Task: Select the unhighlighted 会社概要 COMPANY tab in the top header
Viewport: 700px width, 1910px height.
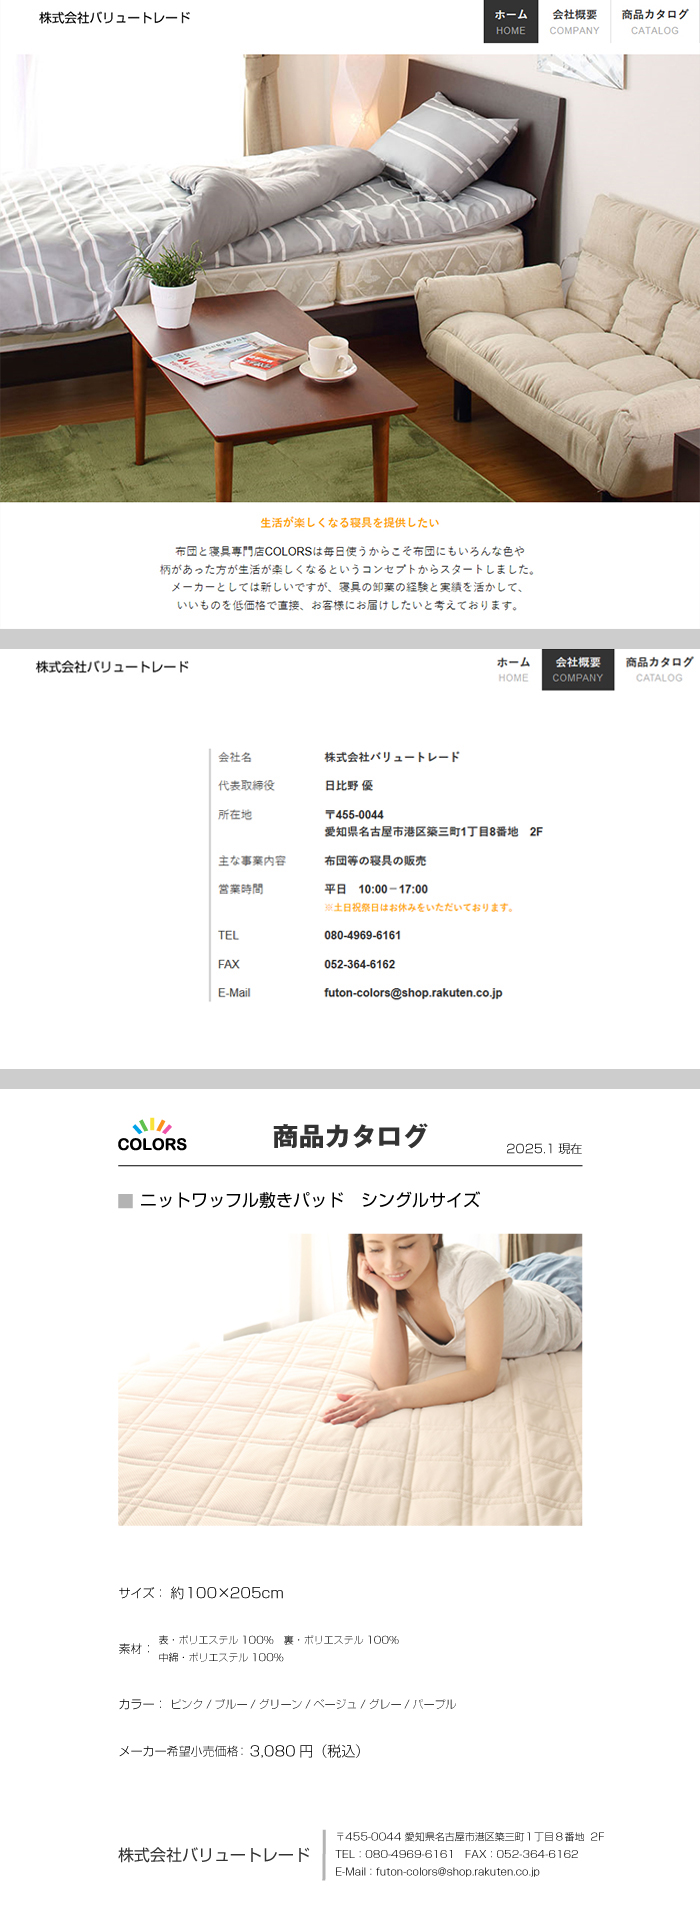Action: (574, 22)
